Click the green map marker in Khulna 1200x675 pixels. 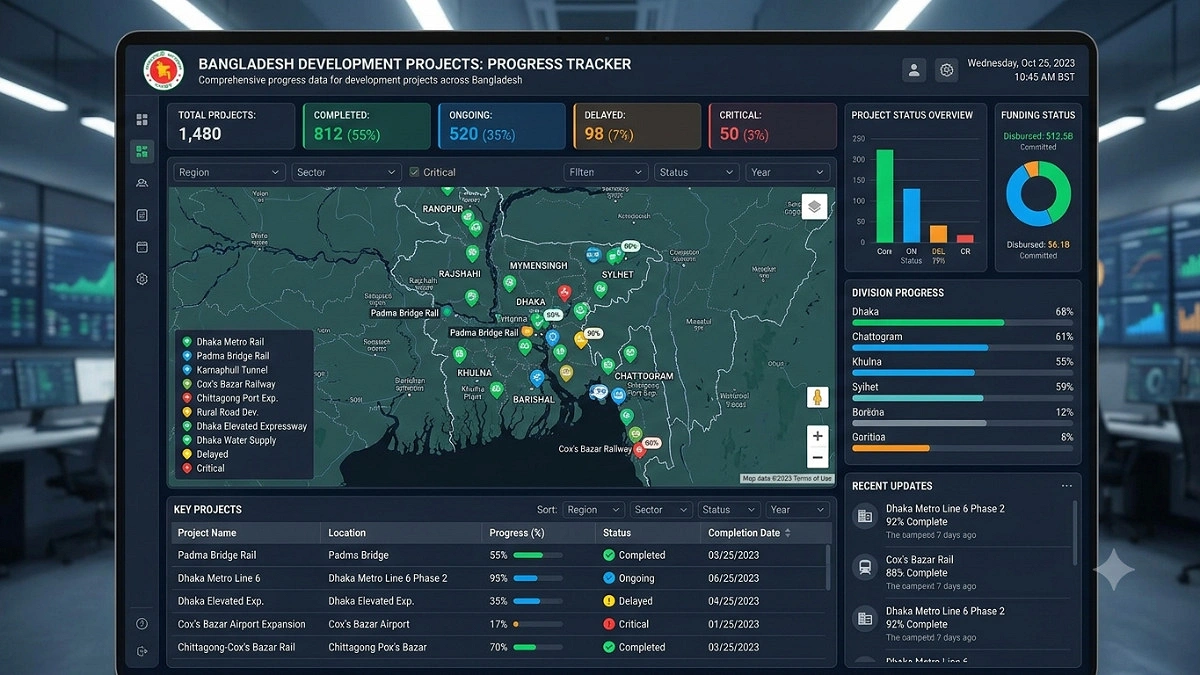[460, 354]
